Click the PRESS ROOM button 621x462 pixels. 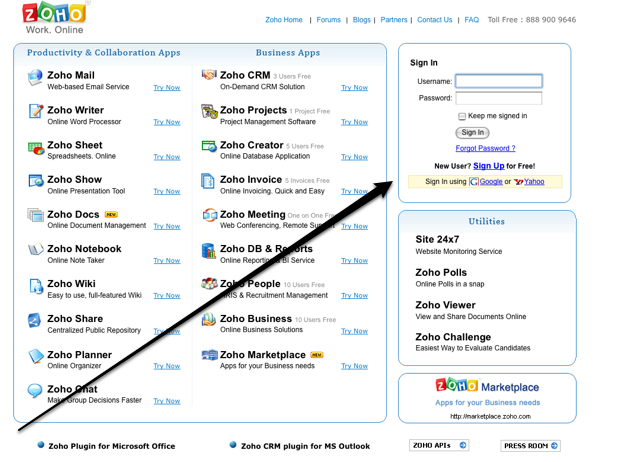[x=530, y=446]
